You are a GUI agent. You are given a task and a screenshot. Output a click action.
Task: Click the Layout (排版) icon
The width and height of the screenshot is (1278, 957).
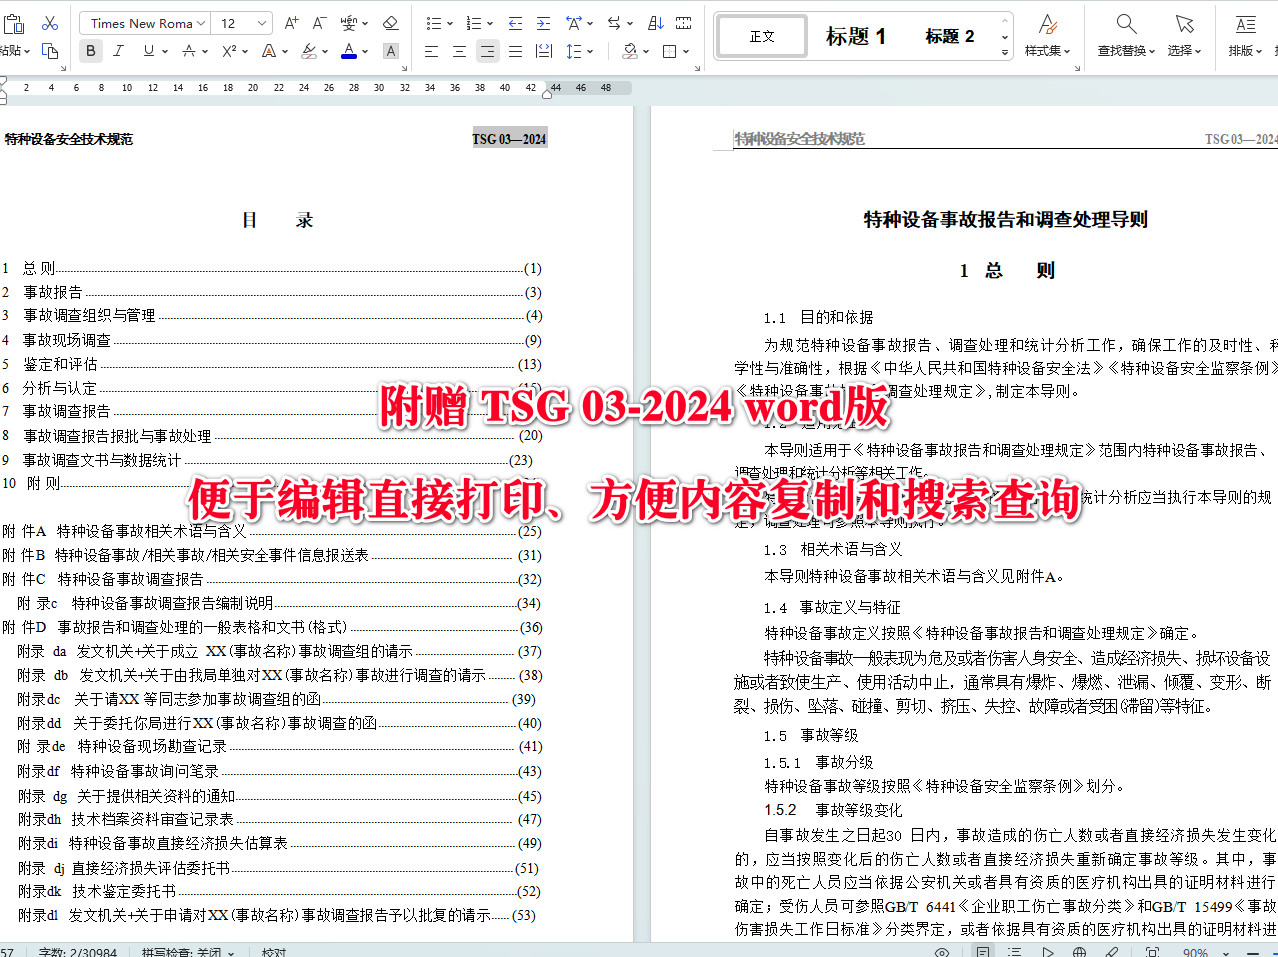tap(1245, 23)
